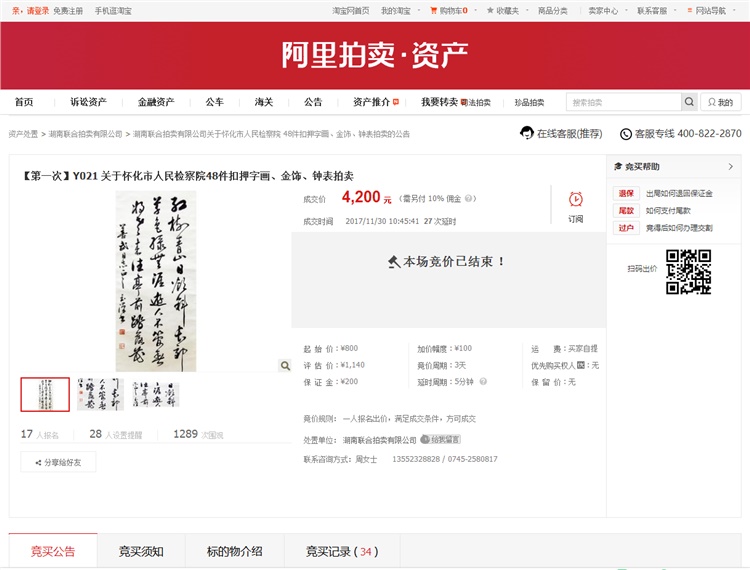The height and width of the screenshot is (570, 750).
Task: Click the 分享给好友 share button
Action: [x=58, y=462]
